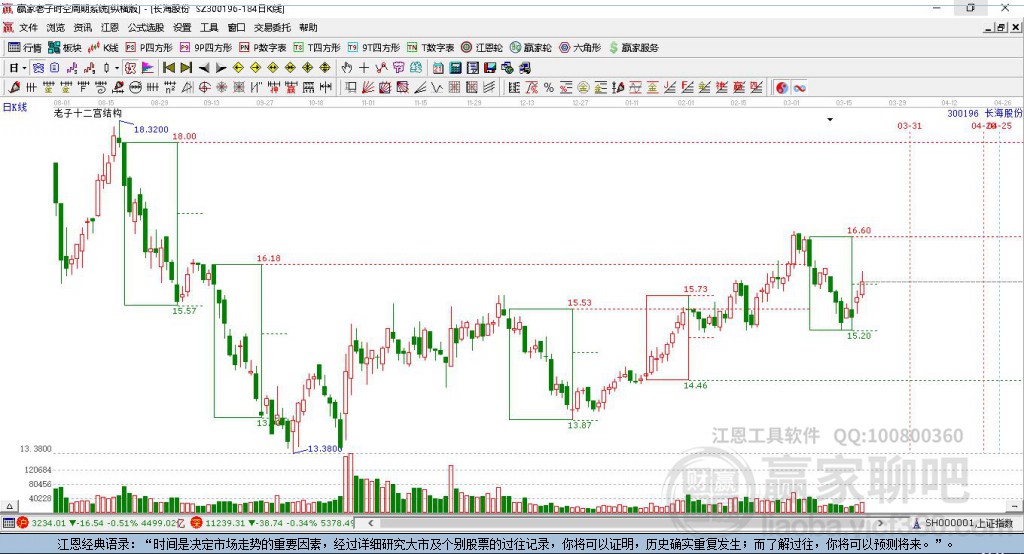
Task: Click SH000001 上证指数 in the status bar
Action: click(x=969, y=523)
